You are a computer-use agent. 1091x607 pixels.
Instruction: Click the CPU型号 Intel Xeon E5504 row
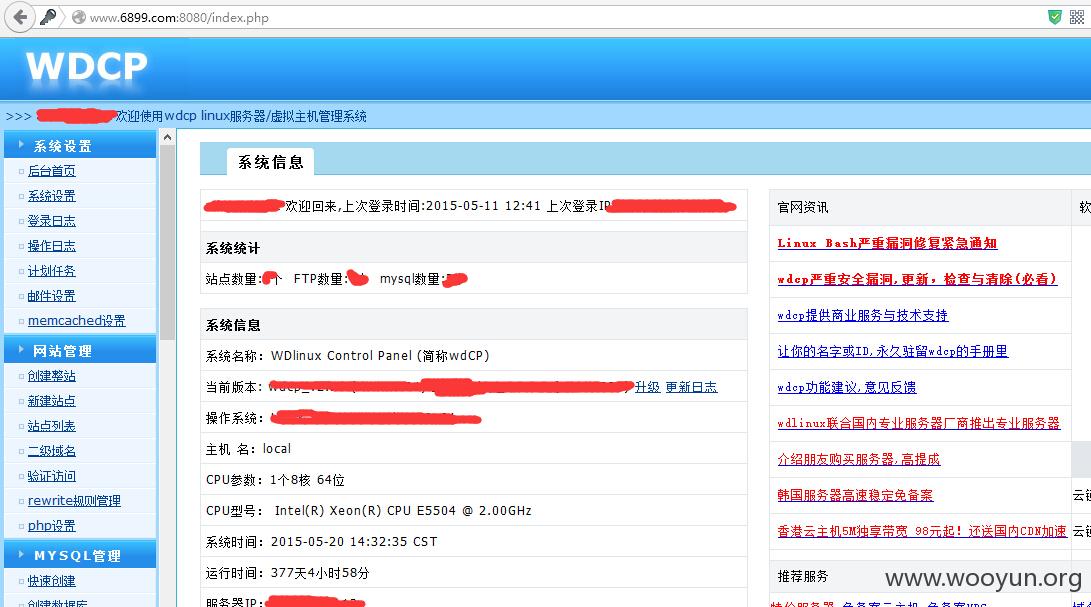point(474,511)
